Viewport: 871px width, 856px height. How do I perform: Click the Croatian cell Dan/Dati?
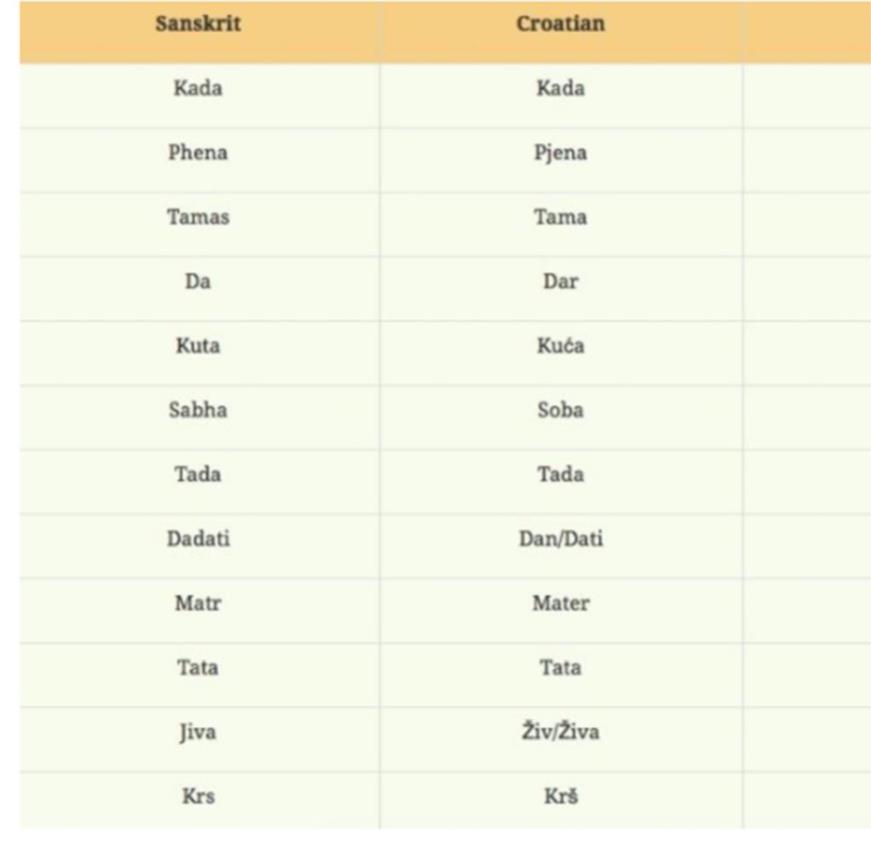pos(560,538)
